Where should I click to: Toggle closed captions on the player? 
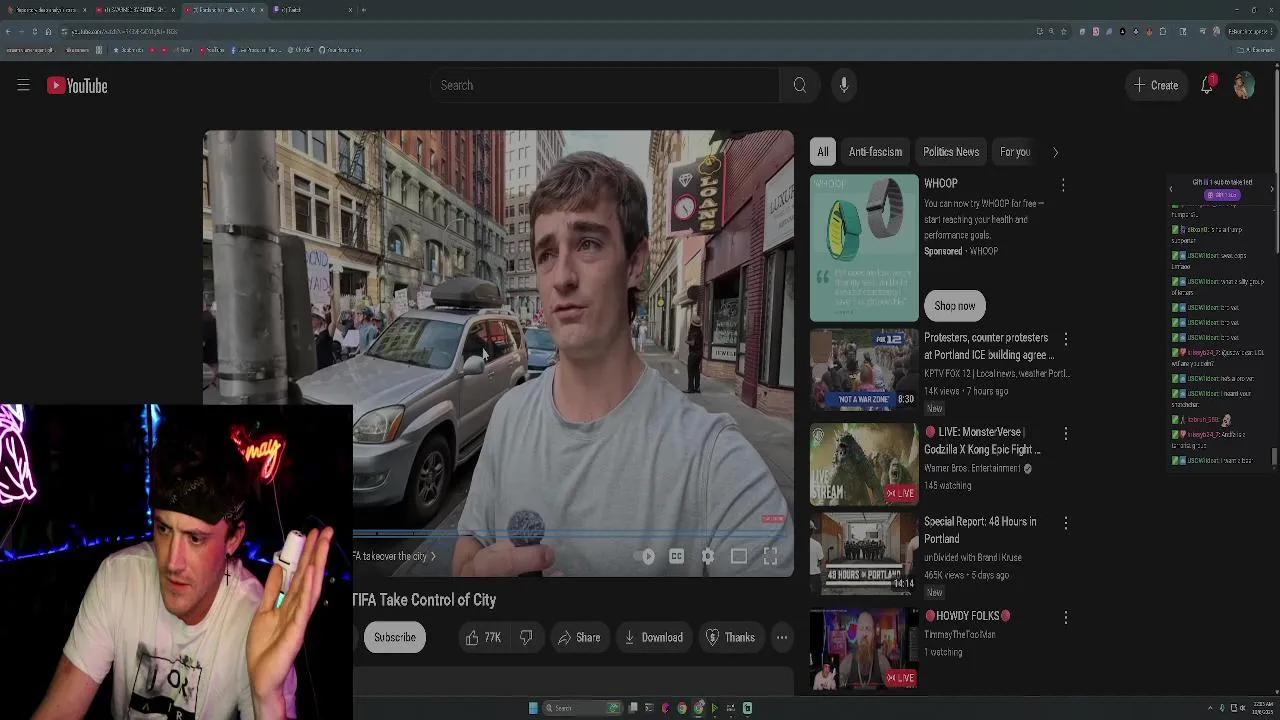point(677,556)
